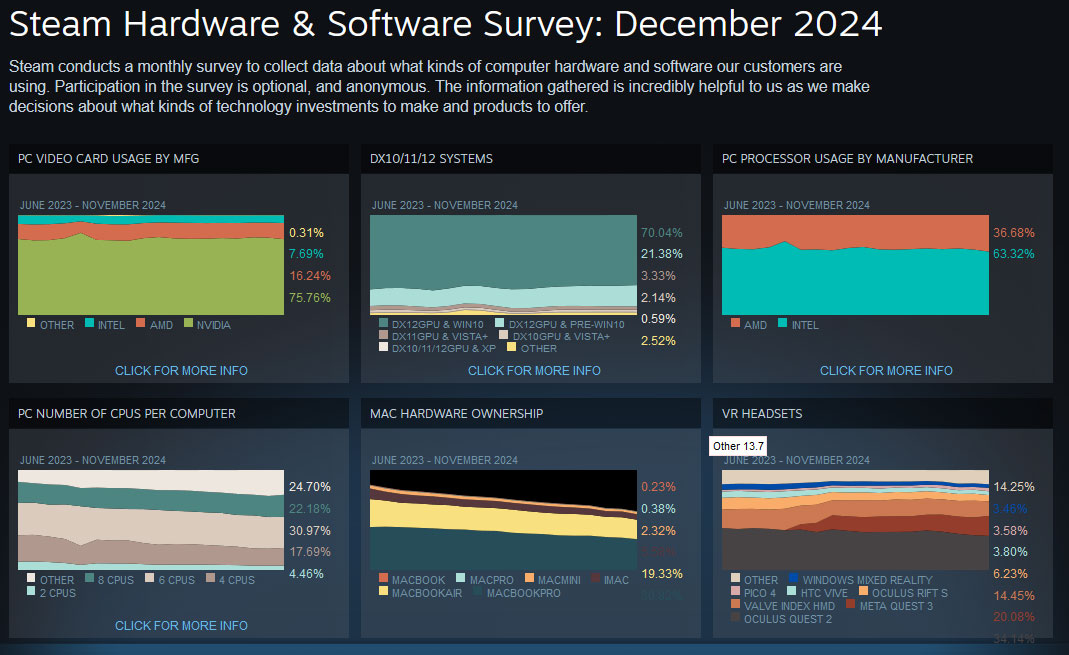Click the MACMINI legend swatch
Image resolution: width=1069 pixels, height=655 pixels.
[x=529, y=578]
